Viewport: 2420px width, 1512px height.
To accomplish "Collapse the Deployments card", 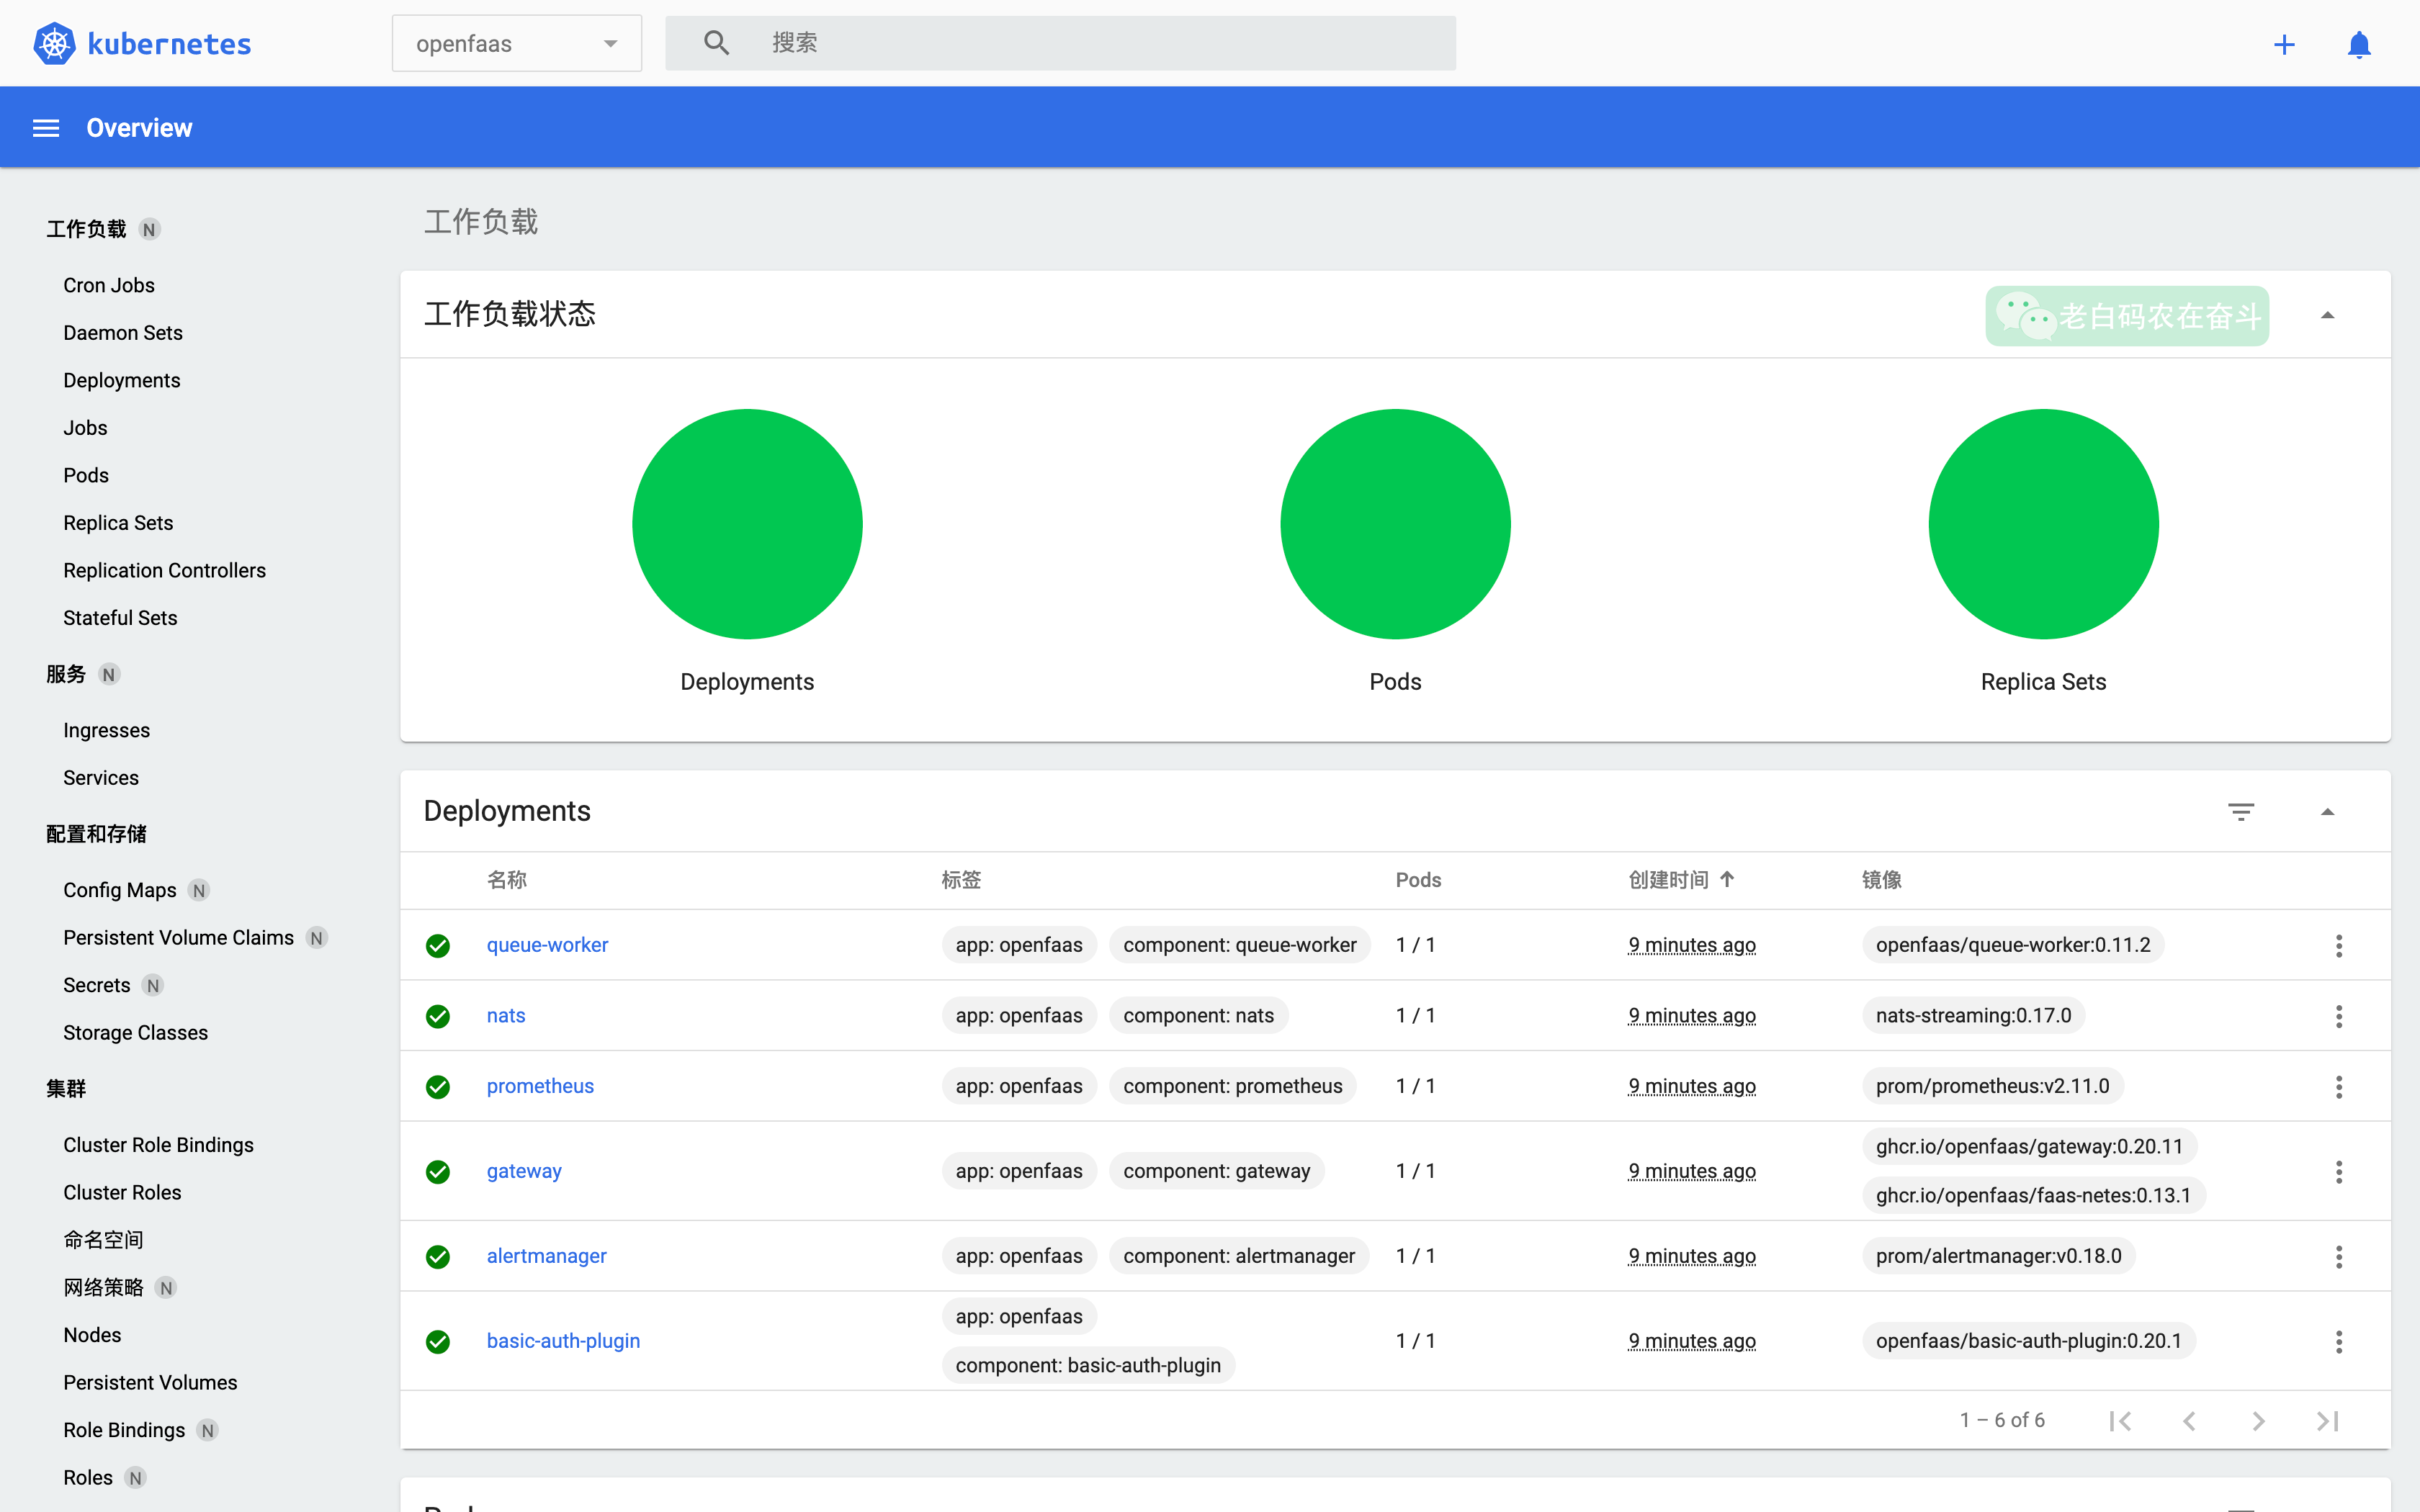I will pyautogui.click(x=2327, y=811).
